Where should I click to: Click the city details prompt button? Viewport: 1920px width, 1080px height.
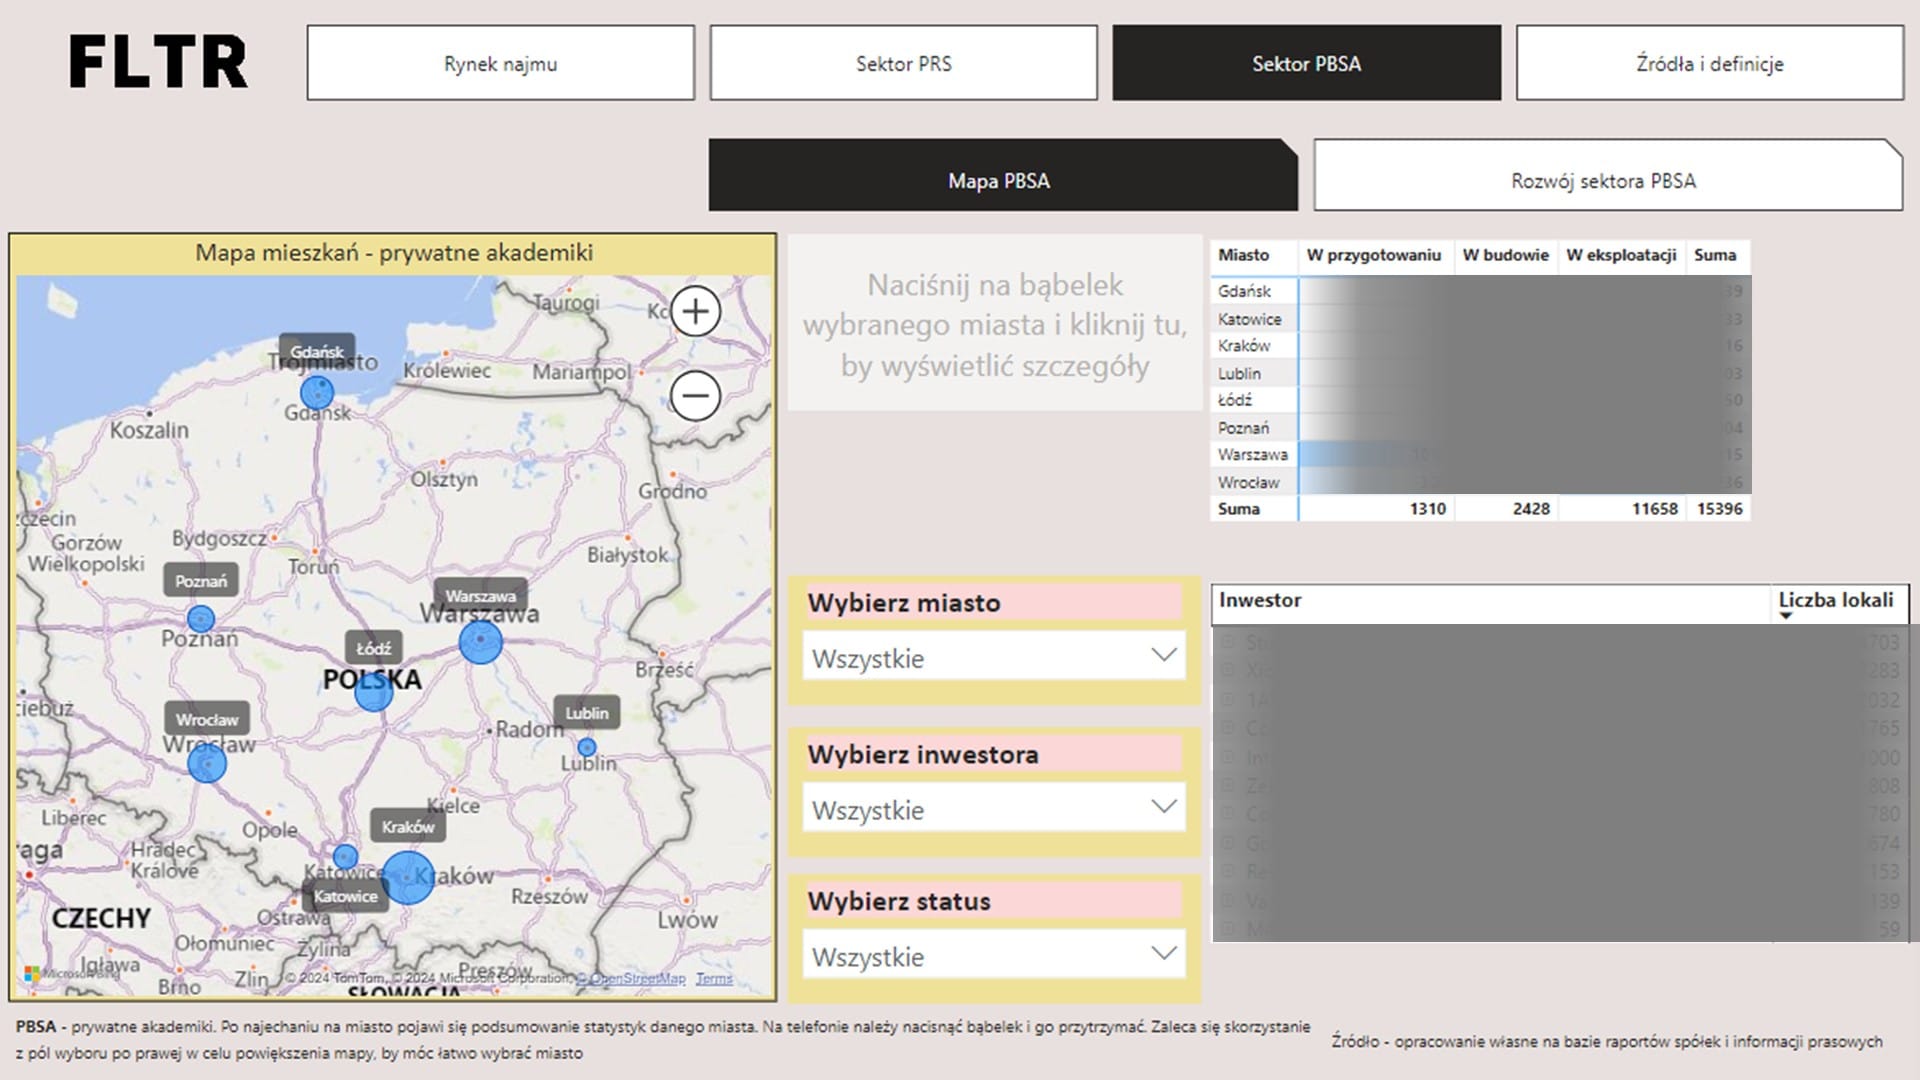(x=994, y=324)
